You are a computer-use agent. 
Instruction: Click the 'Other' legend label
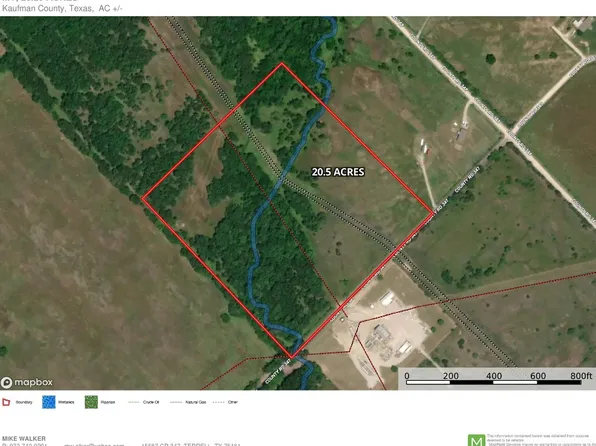(233, 402)
